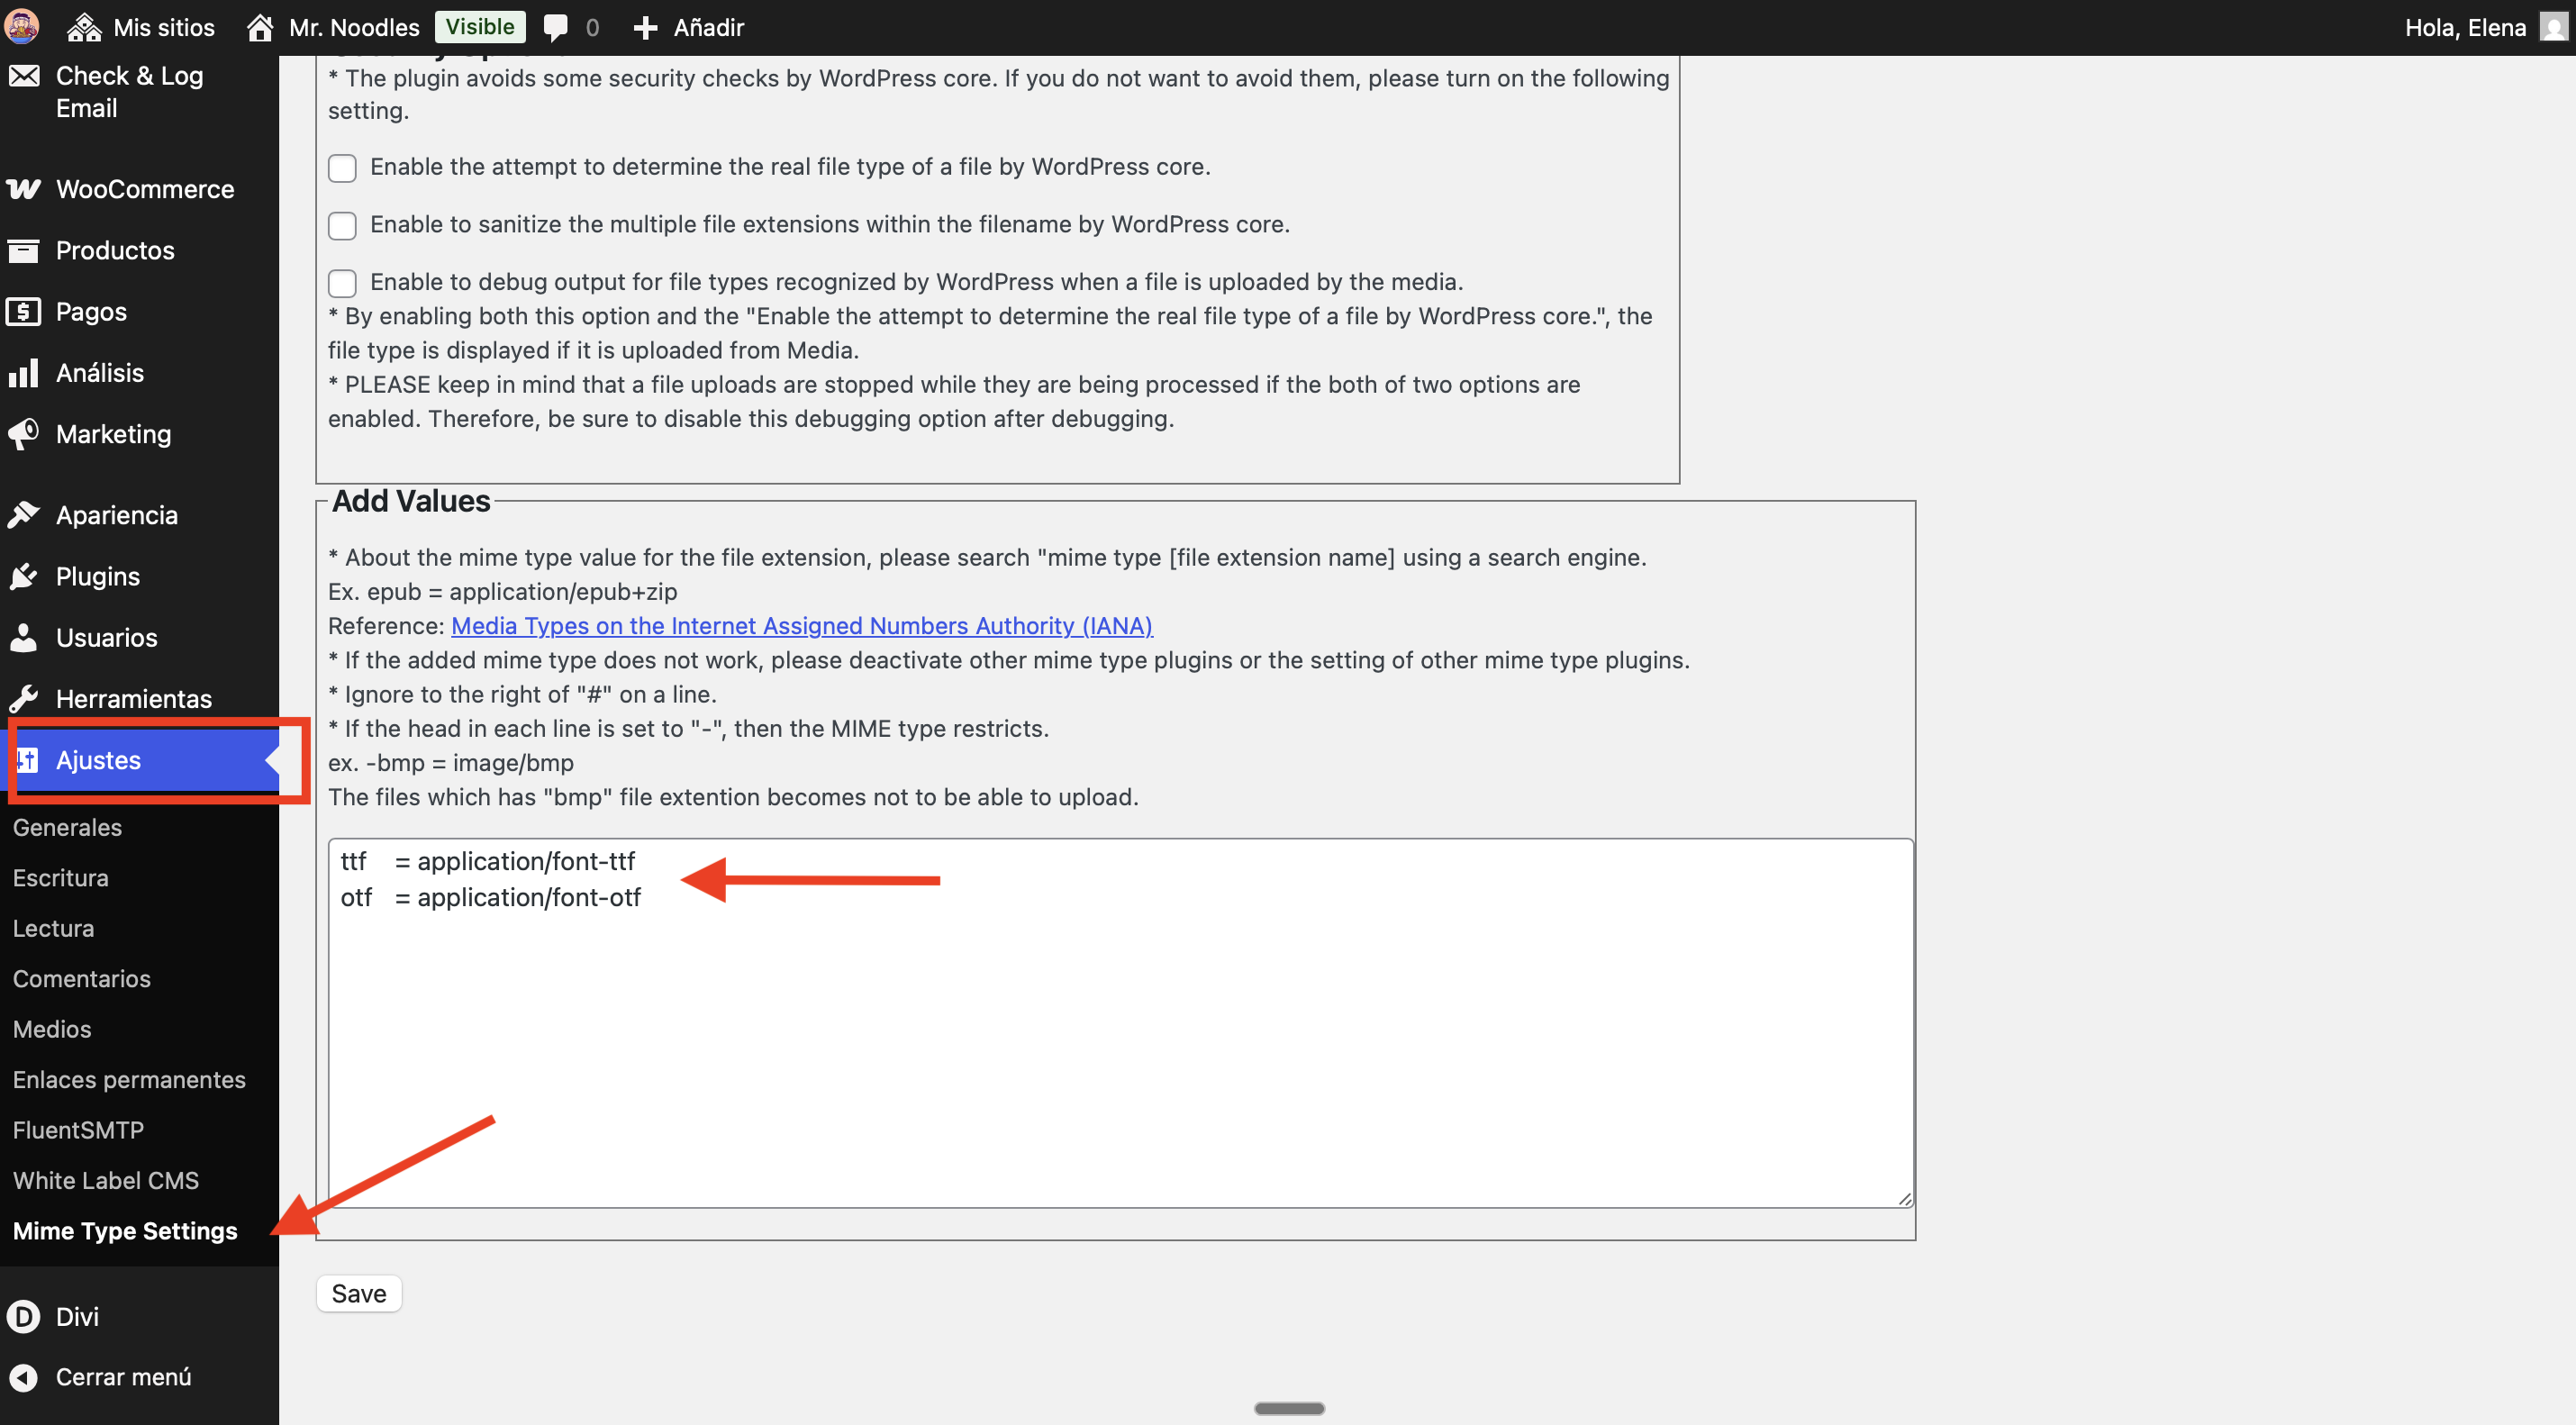Go to Medios settings

coord(52,1029)
